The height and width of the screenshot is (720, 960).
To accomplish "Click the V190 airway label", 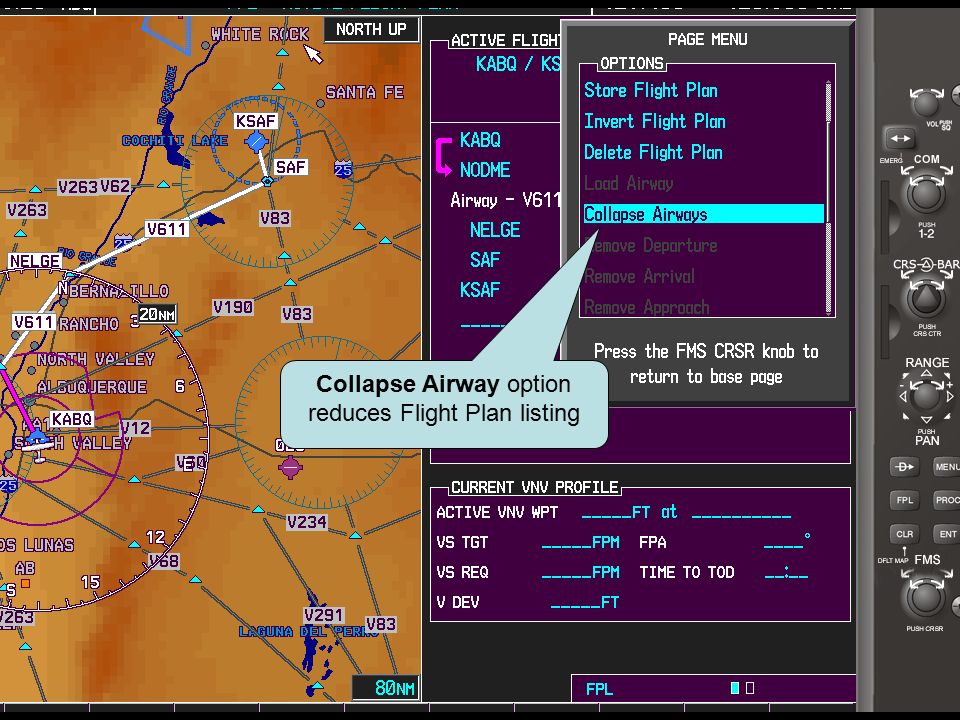I will [233, 307].
